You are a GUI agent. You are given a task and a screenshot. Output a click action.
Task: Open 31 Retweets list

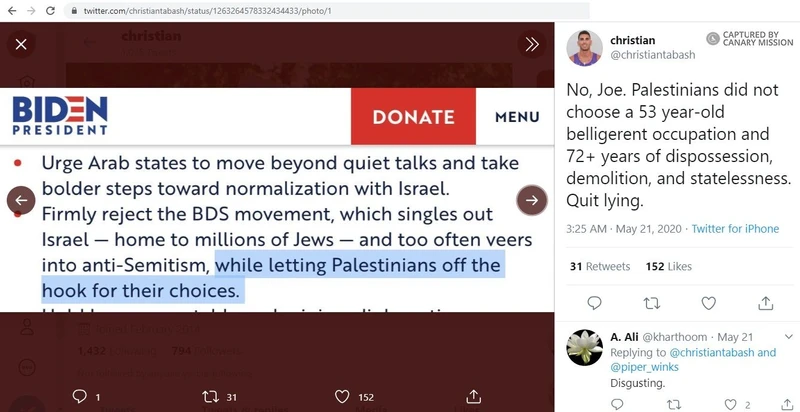599,266
